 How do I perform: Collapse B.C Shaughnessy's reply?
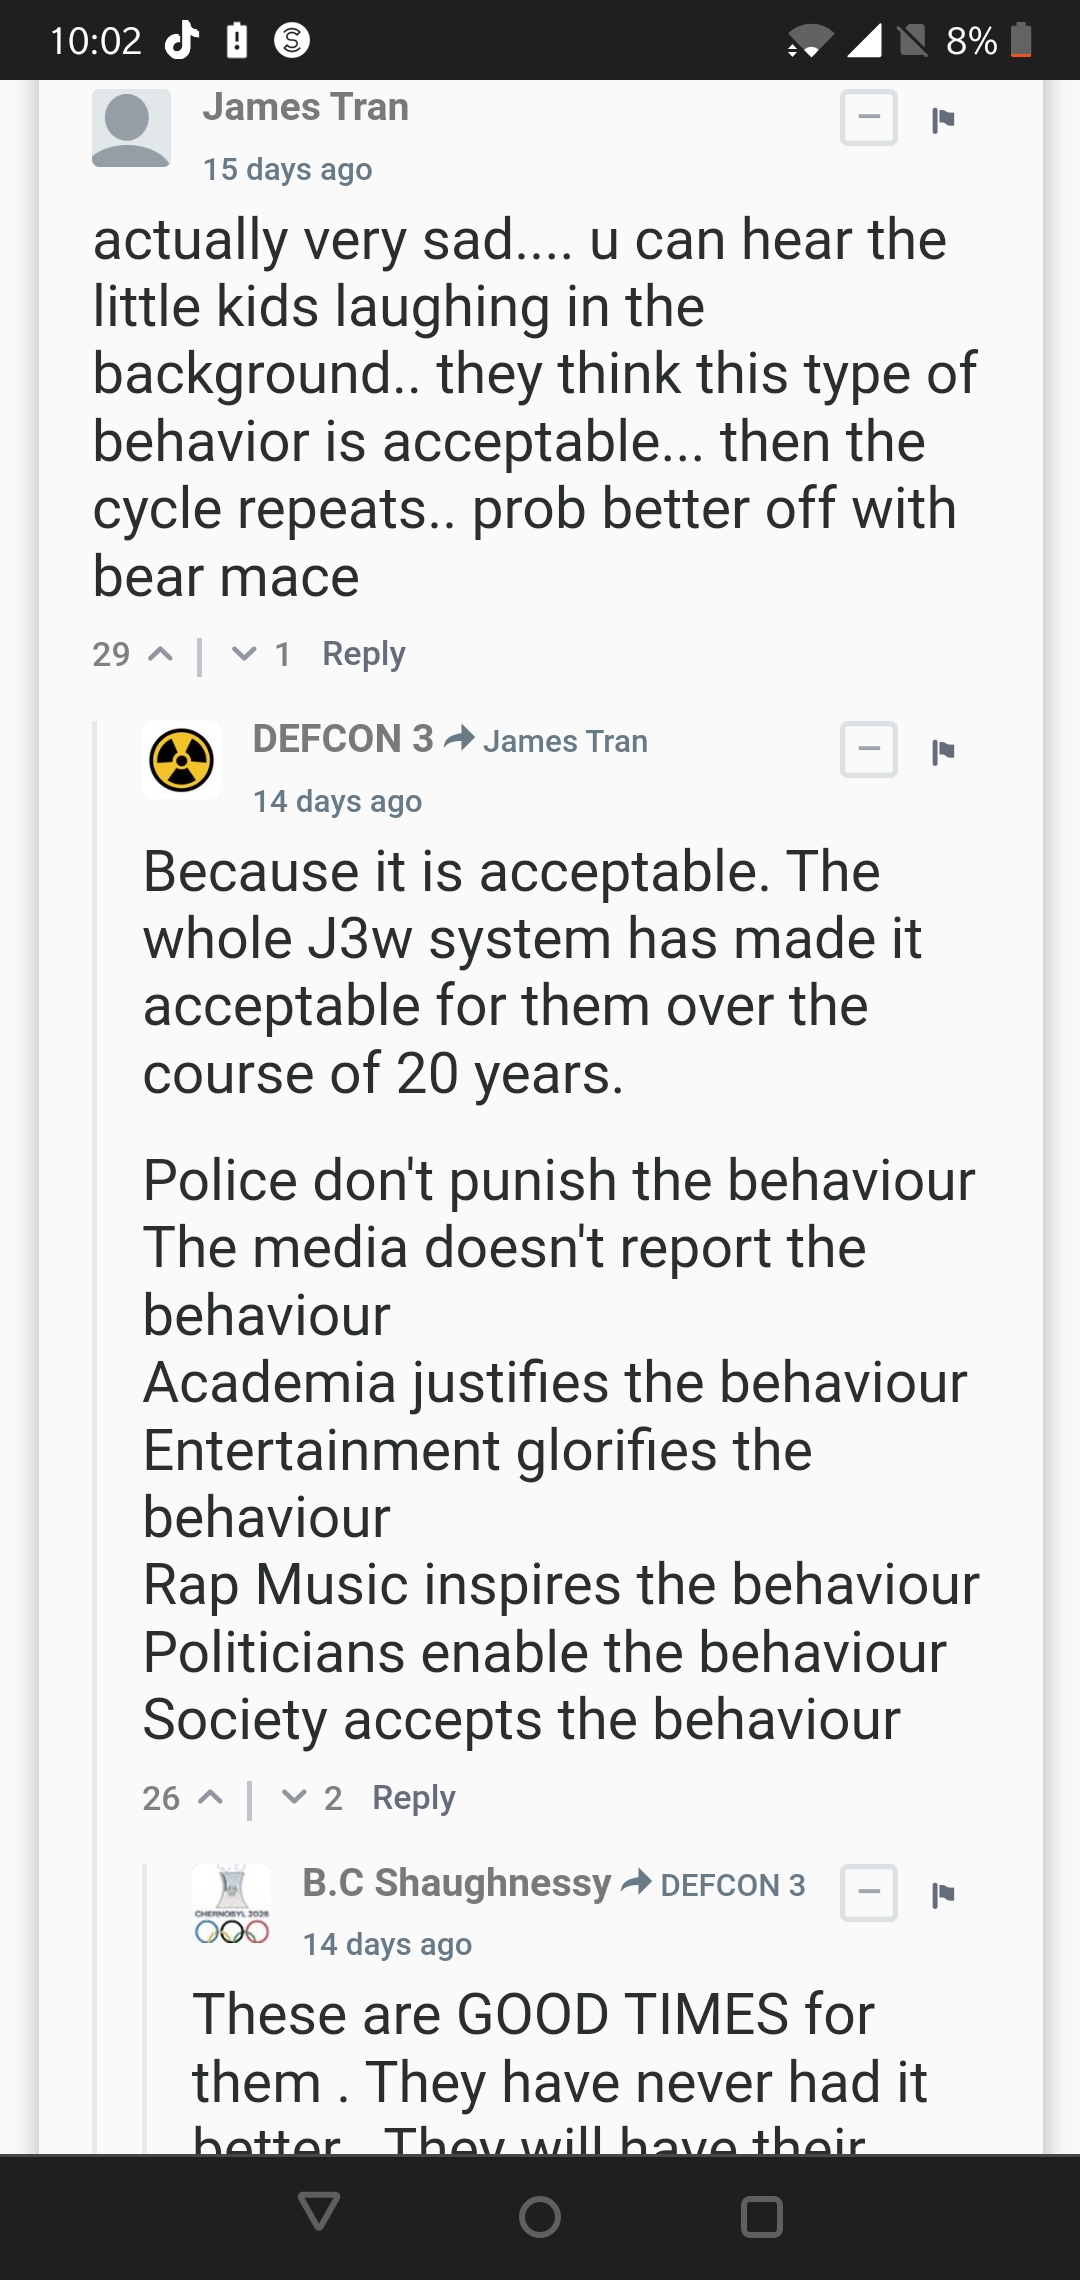point(869,1892)
